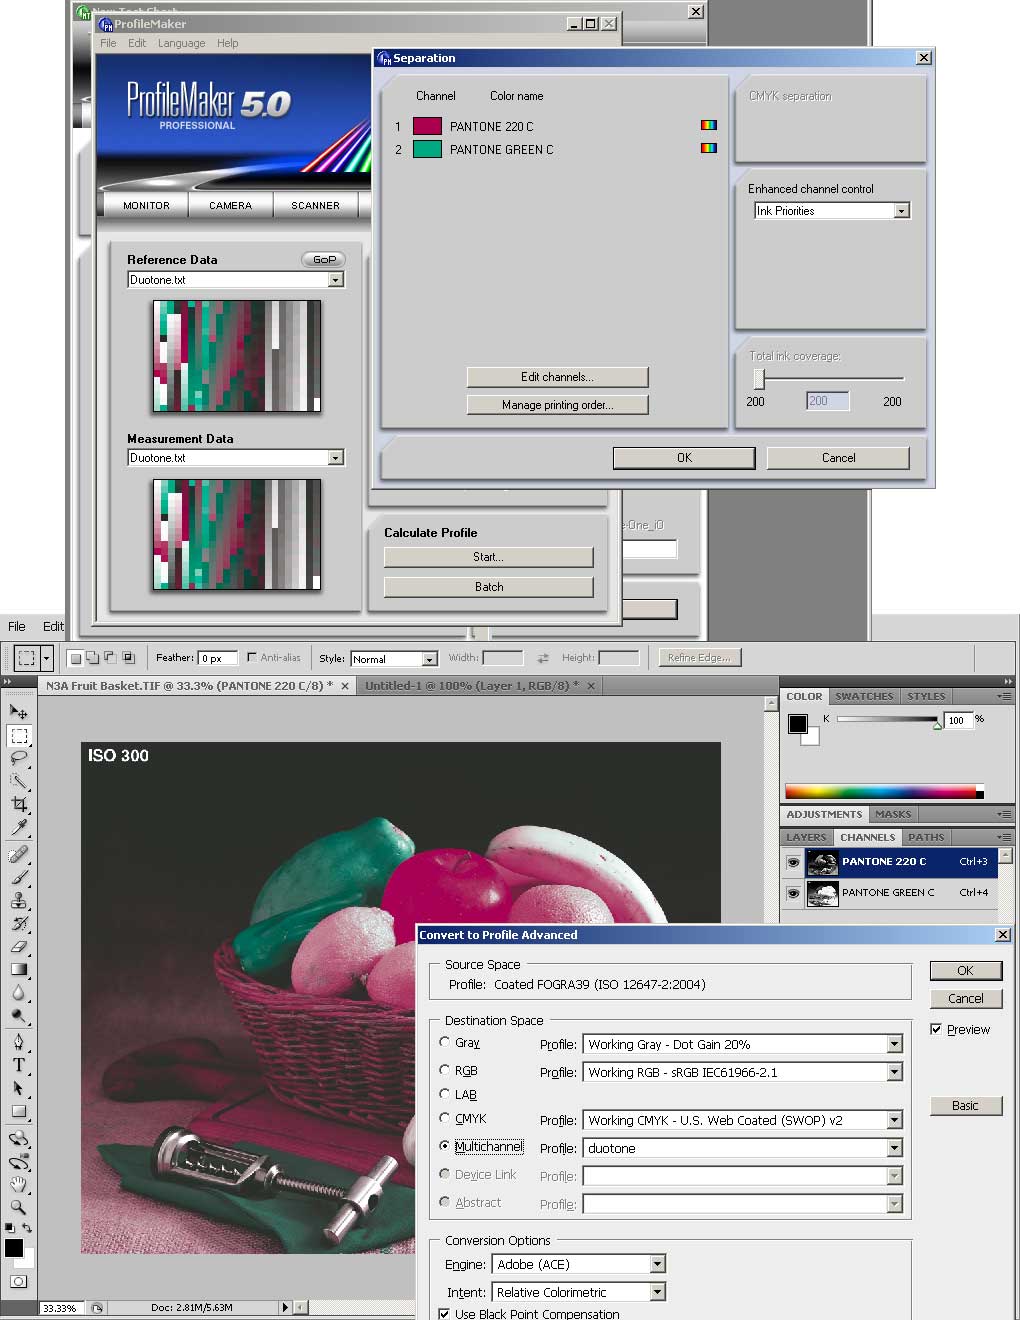Image resolution: width=1020 pixels, height=1320 pixels.
Task: Hide the PANTONE 220 C channel
Action: coord(793,862)
